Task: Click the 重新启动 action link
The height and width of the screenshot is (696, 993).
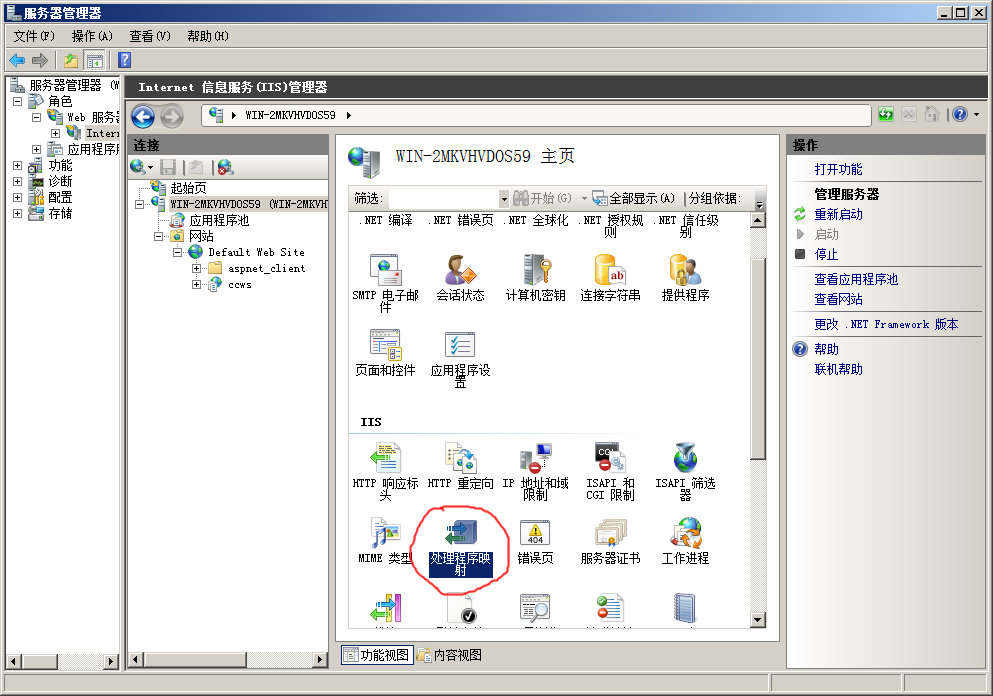Action: tap(838, 214)
